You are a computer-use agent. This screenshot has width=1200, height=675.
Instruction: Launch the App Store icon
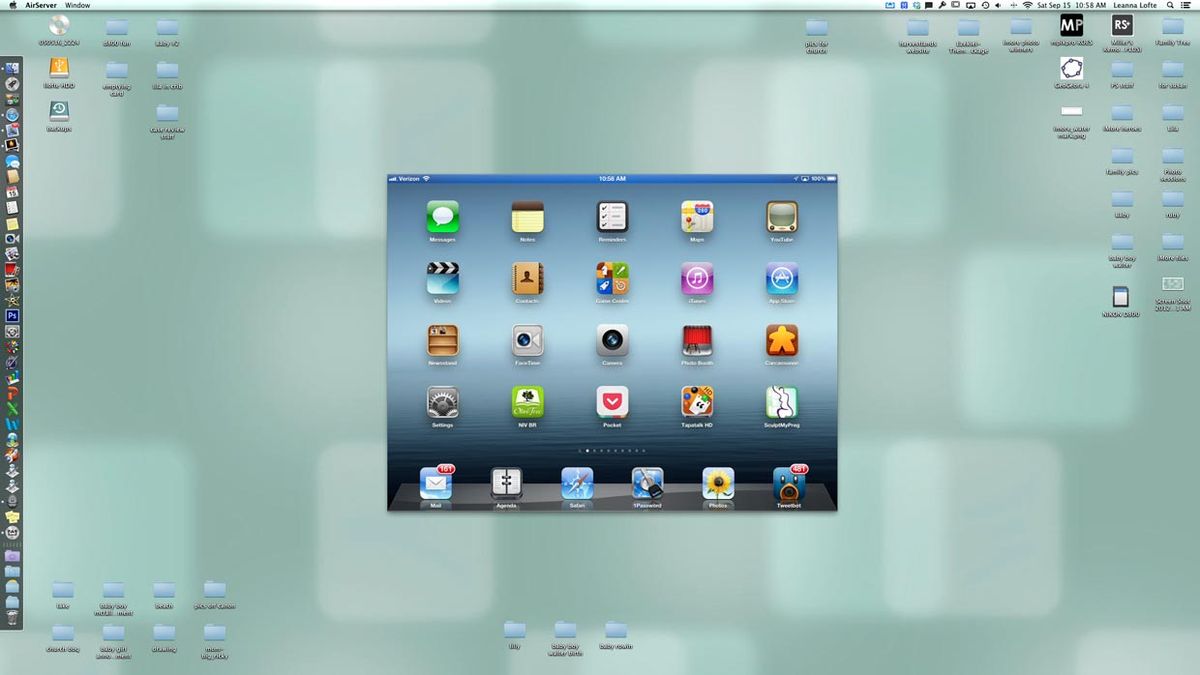(782, 278)
